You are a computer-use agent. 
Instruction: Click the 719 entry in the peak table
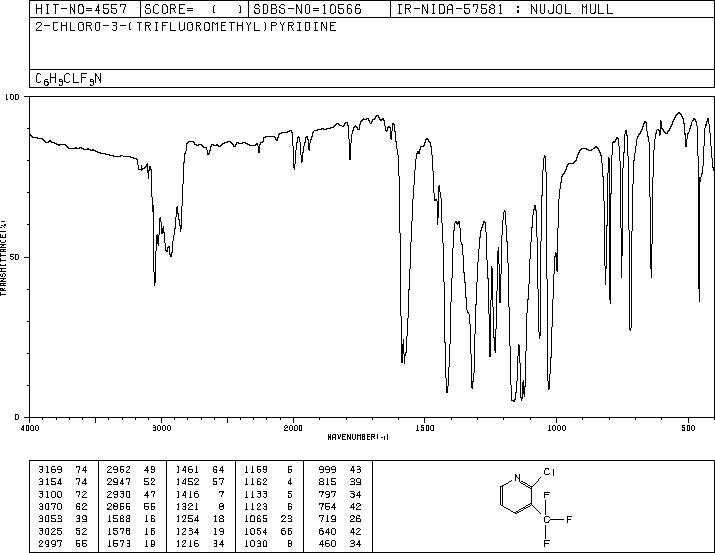point(327,519)
